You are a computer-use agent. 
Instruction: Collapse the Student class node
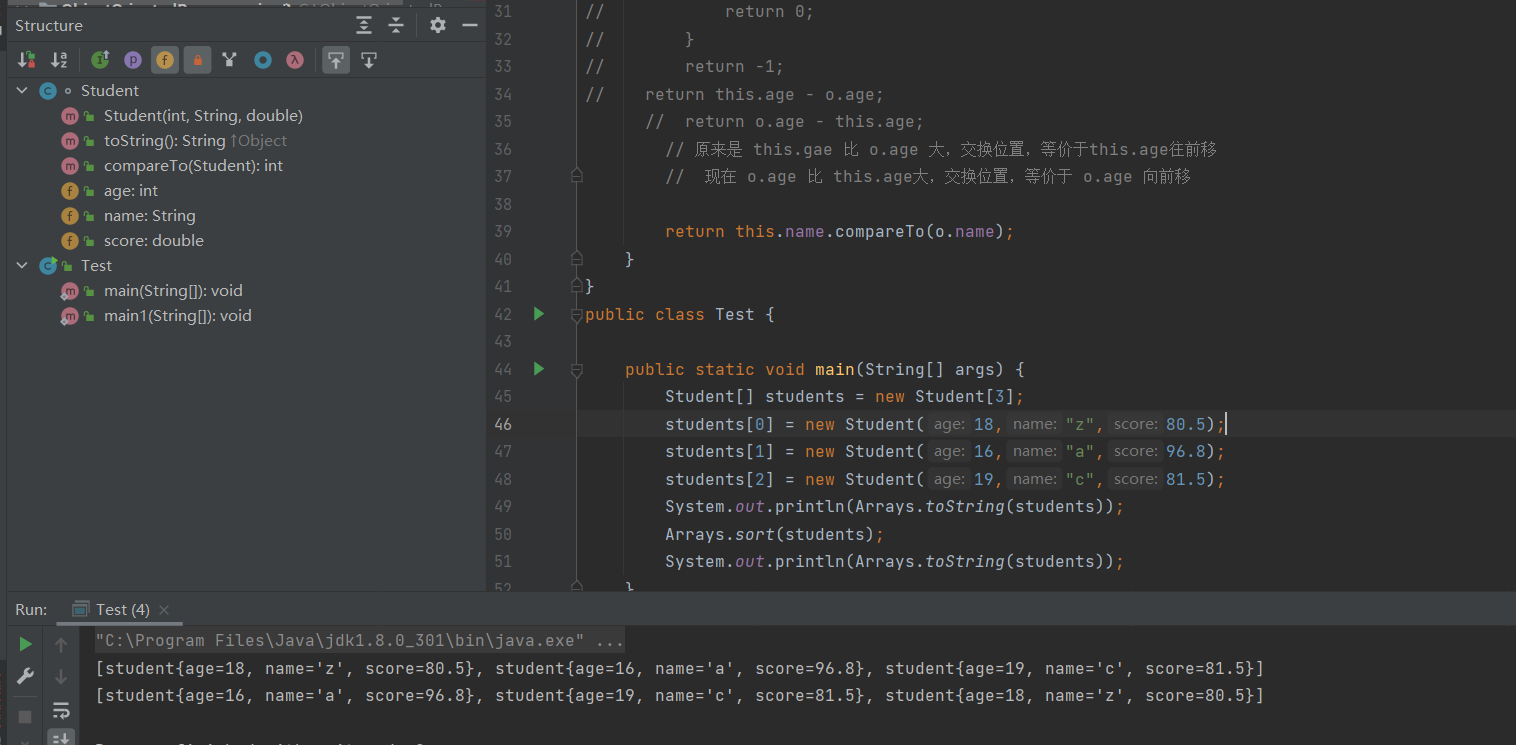click(x=22, y=91)
